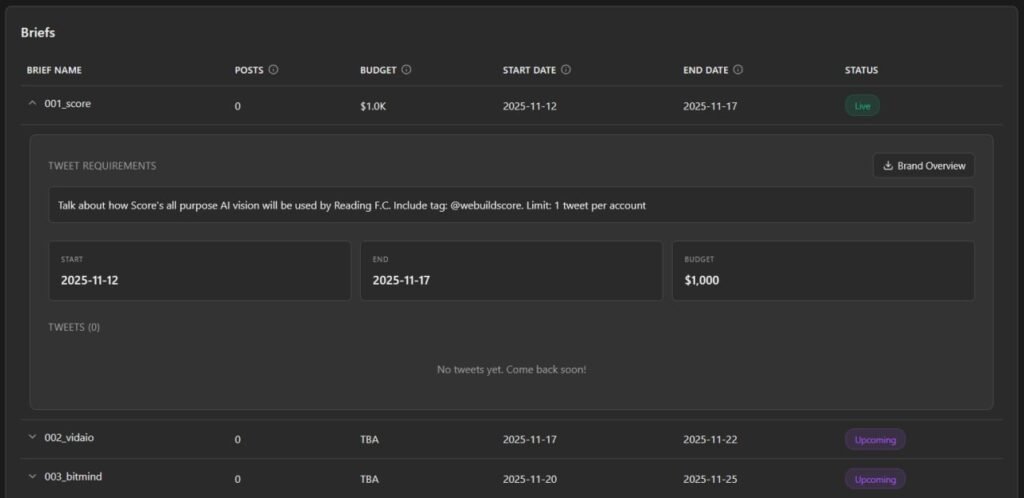
Task: Click the Brief Name column header
Action: [54, 70]
